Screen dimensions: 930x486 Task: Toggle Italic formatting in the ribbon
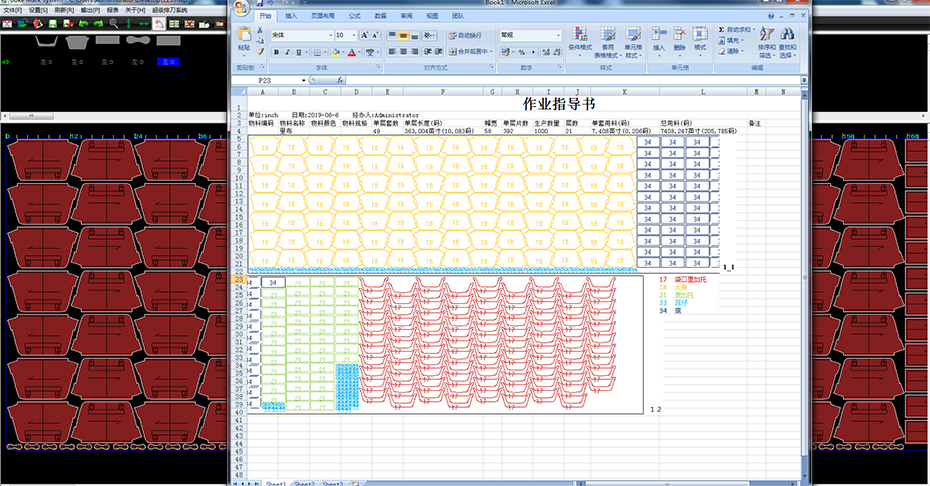pyautogui.click(x=286, y=52)
